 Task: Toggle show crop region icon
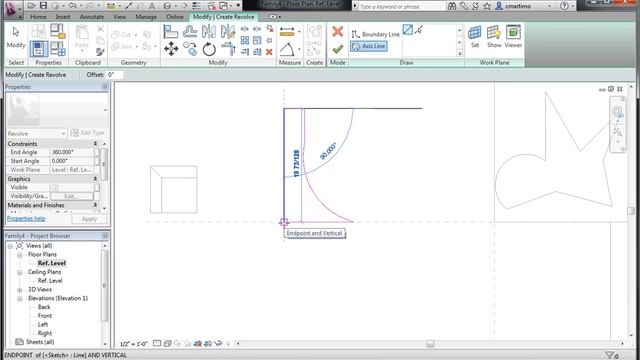coord(208,344)
